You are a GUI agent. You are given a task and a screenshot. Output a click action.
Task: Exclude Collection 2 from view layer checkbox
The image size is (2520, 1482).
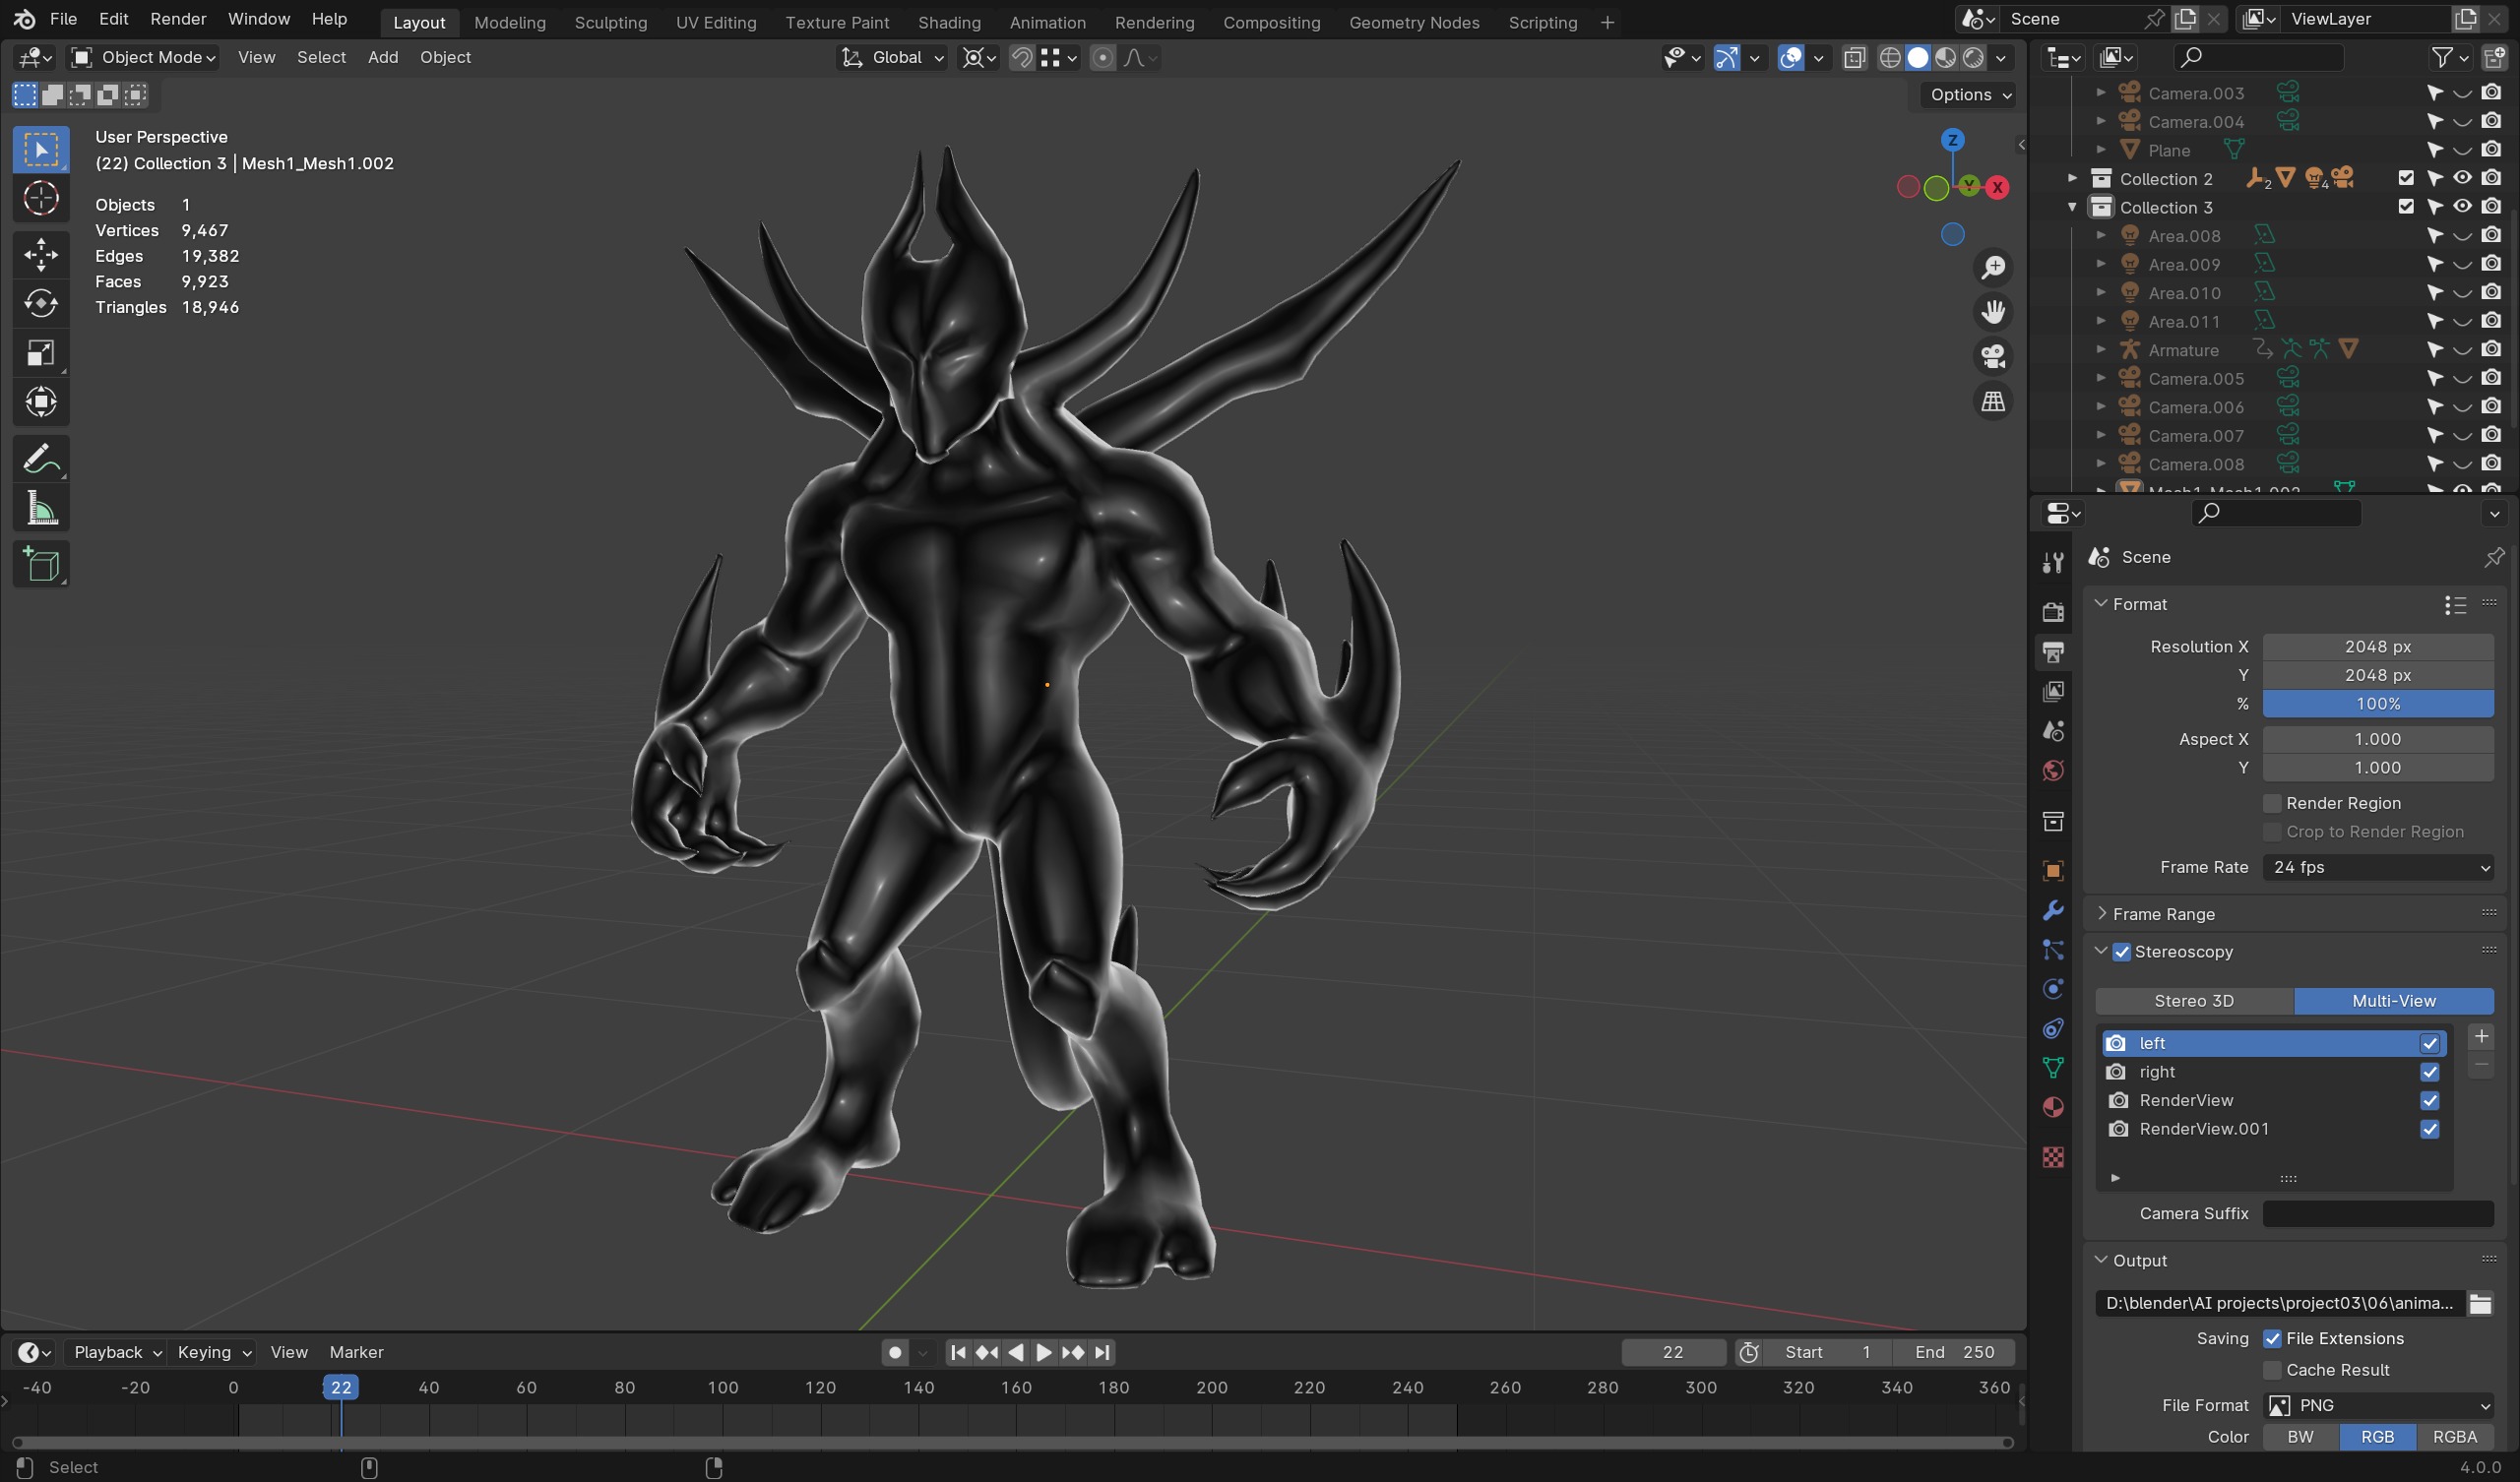[x=2406, y=178]
